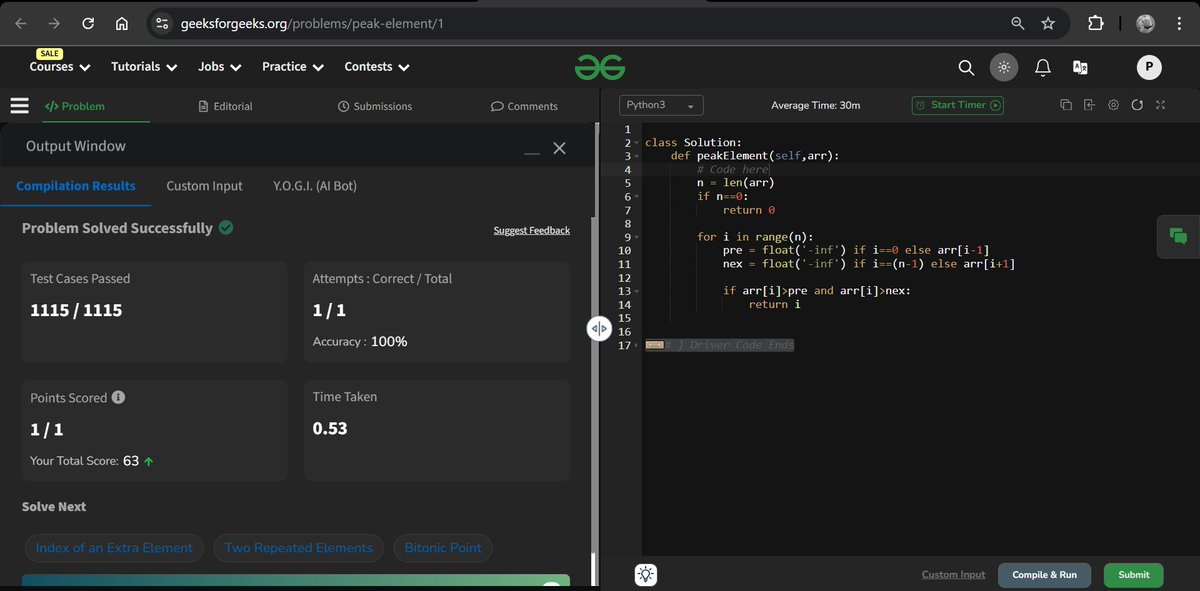Viewport: 1200px width, 591px height.
Task: Click the GeeksforGeeks logo
Action: [600, 67]
